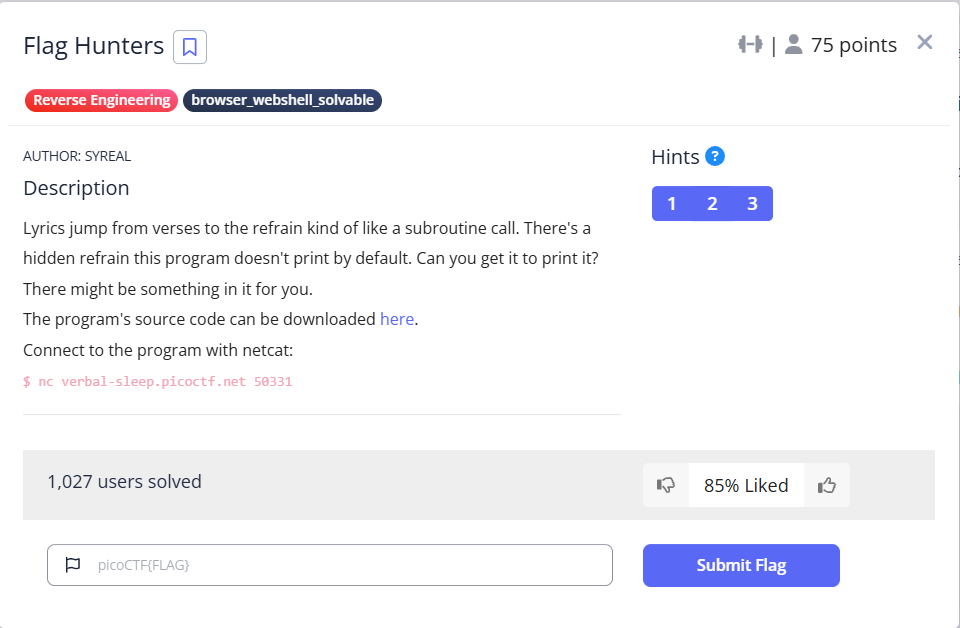Viewport: 960px width, 628px height.
Task: Click the 75 points label
Action: (853, 45)
